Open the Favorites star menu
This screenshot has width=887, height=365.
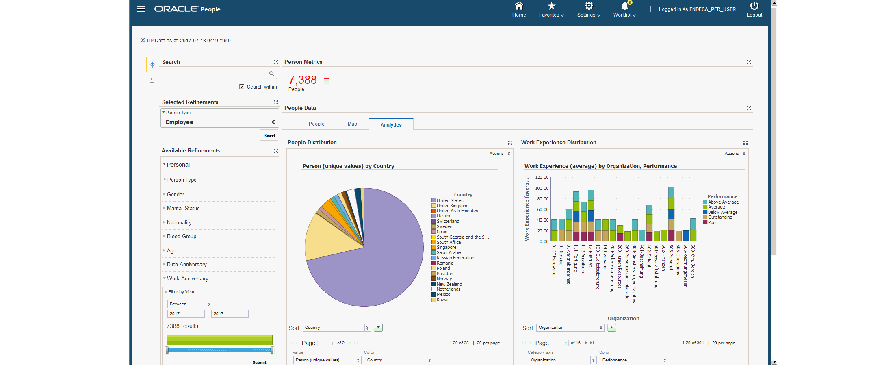(x=552, y=10)
